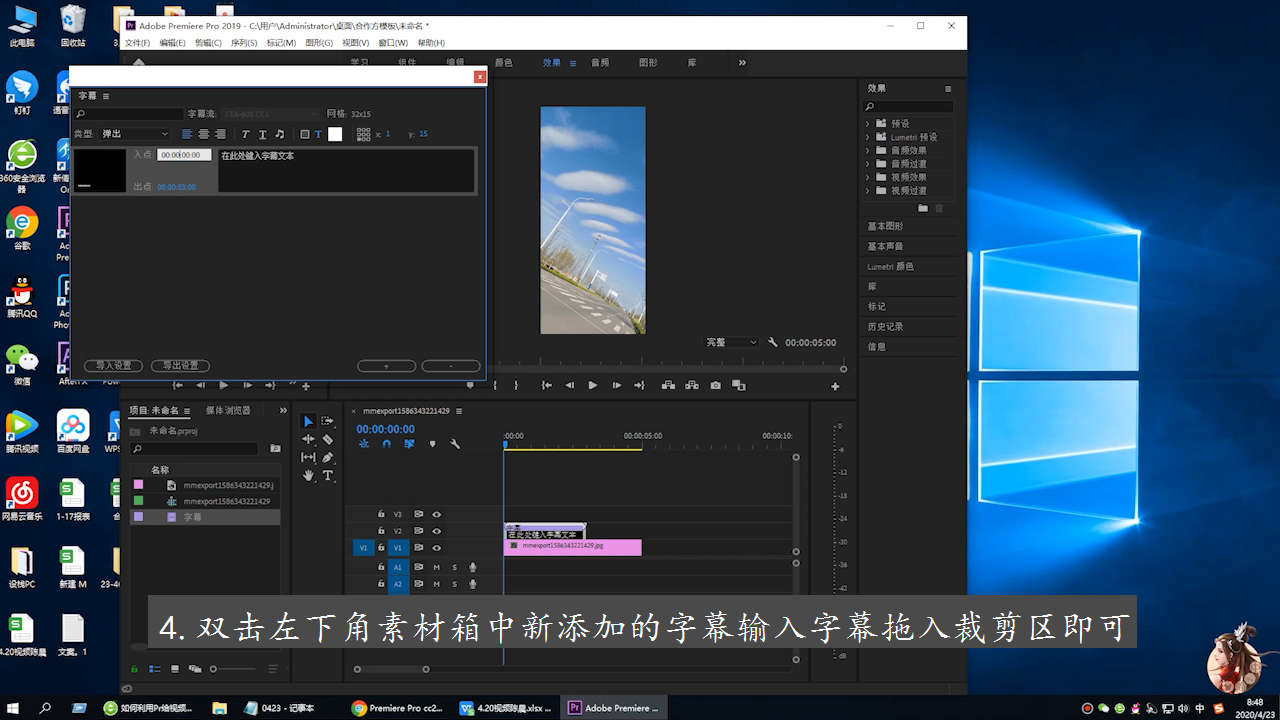Expand the 预设 effects folder
1280x720 pixels.
coord(867,124)
